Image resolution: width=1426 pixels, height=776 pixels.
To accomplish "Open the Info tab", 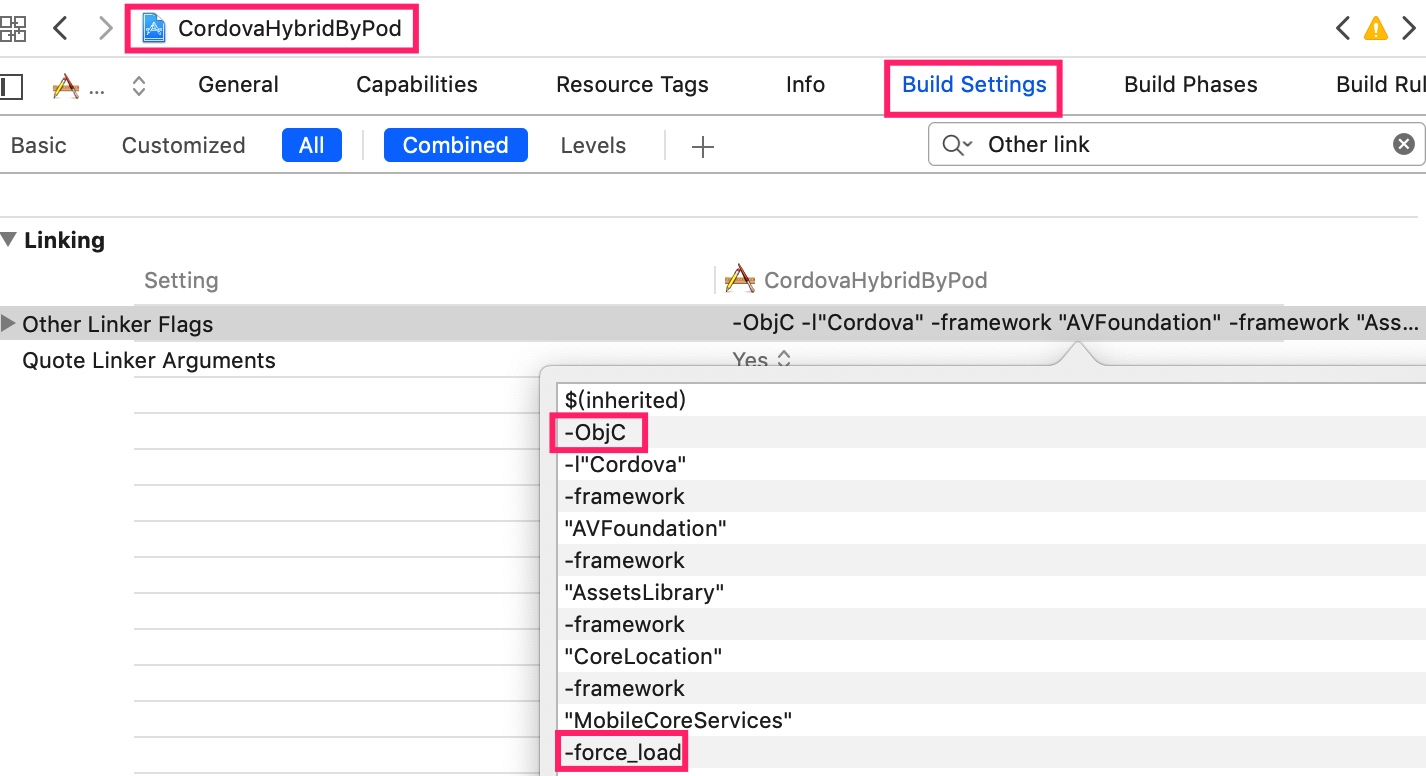I will 805,85.
